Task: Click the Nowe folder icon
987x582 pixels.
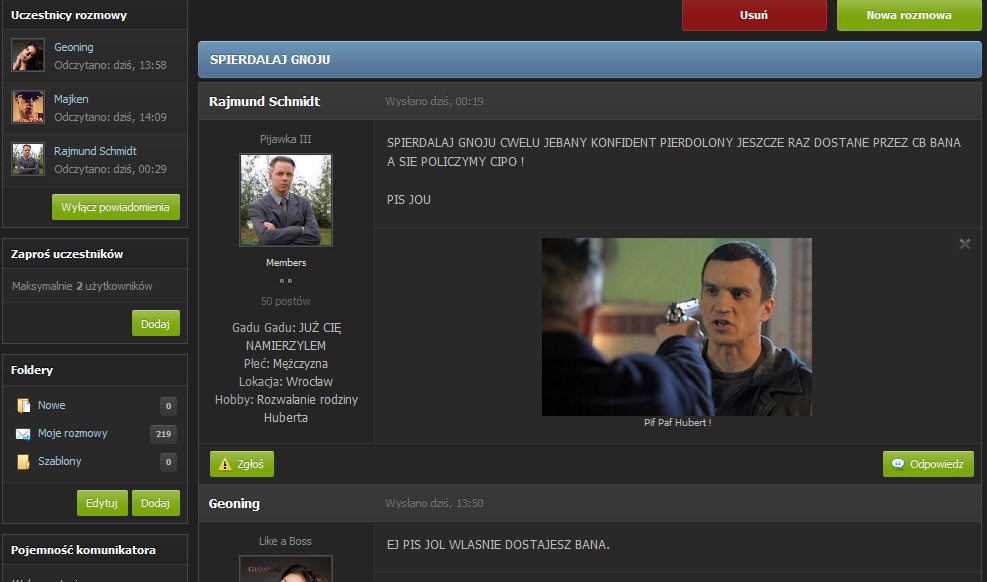Action: (23, 406)
